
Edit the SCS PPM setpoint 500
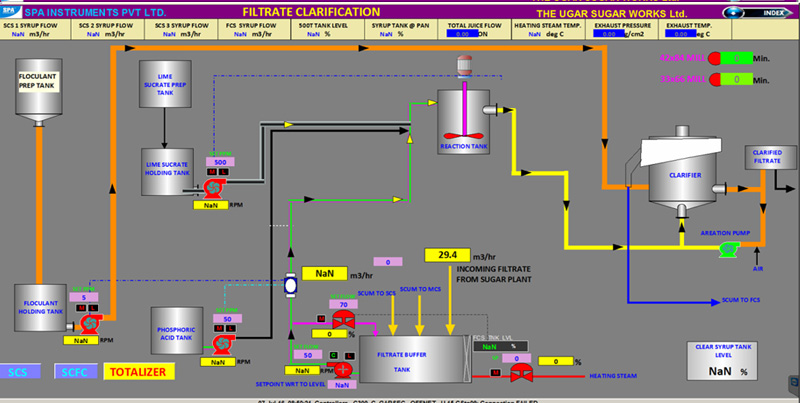tap(220, 162)
